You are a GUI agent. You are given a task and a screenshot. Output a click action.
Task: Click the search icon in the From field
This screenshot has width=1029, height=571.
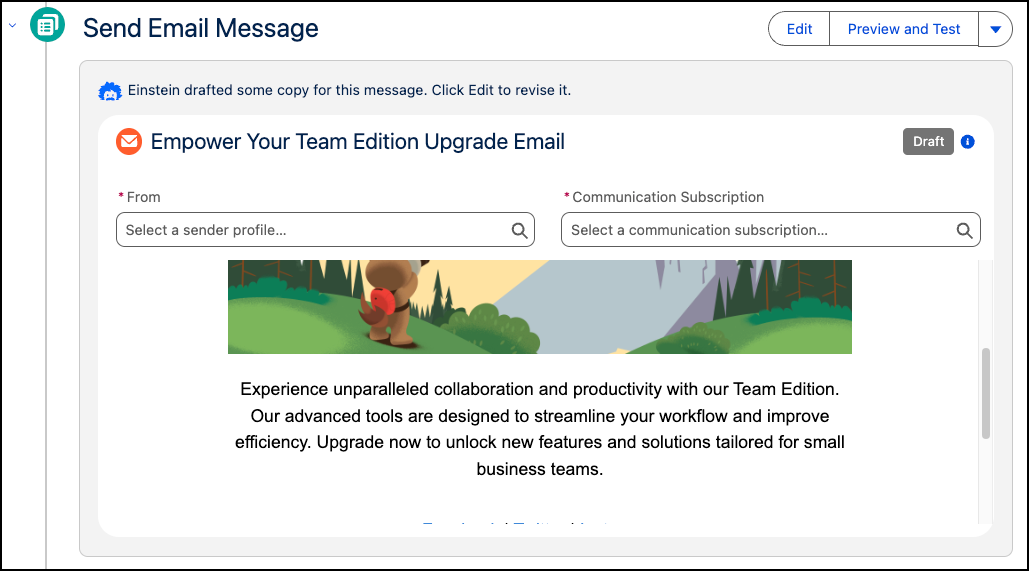tap(519, 230)
